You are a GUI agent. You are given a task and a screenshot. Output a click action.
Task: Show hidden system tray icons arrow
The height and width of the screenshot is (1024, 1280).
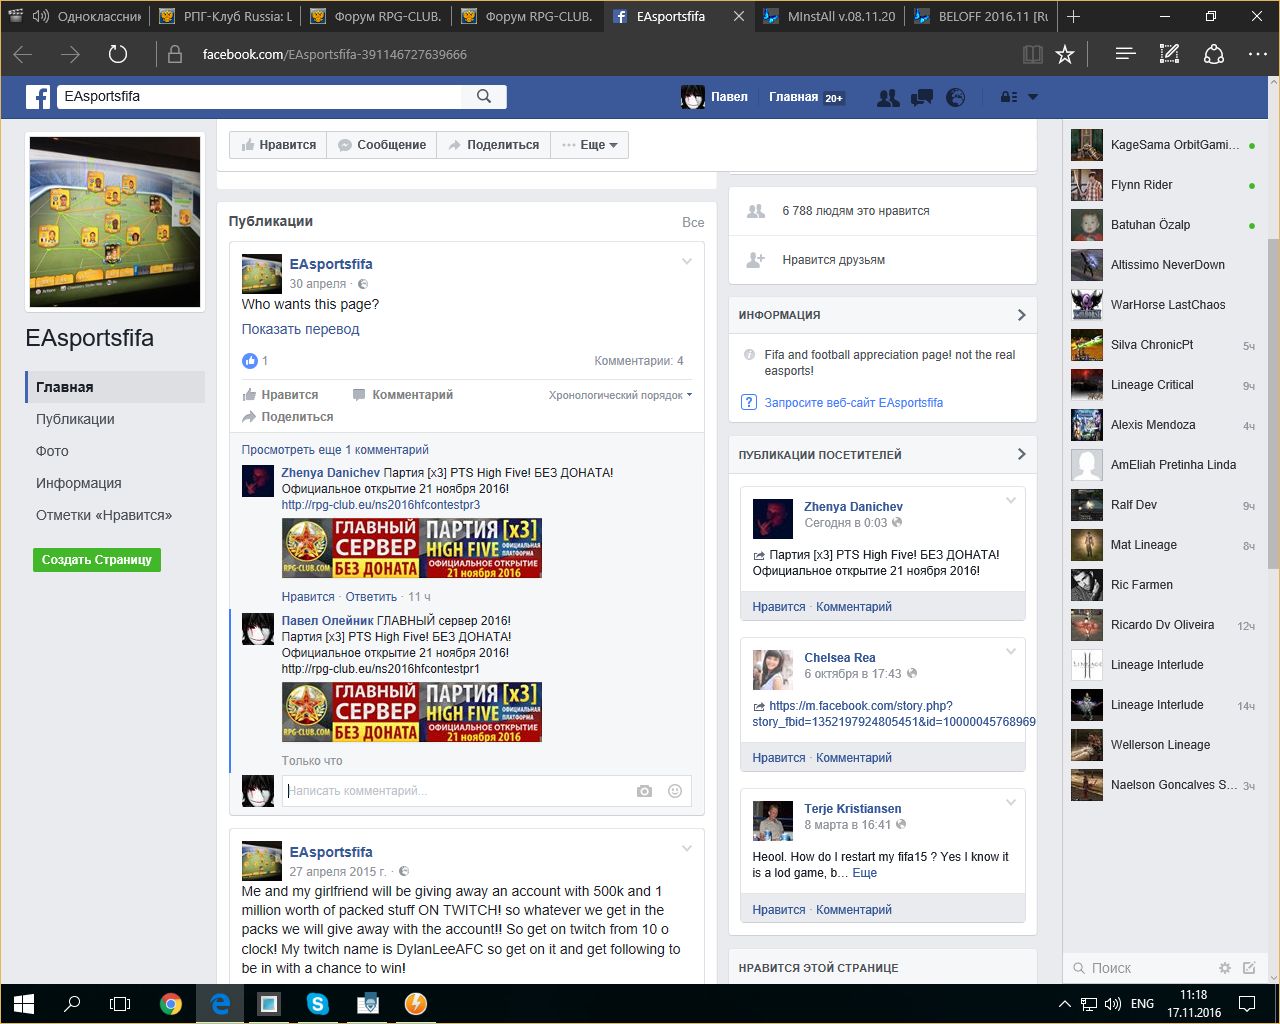pyautogui.click(x=1065, y=1004)
